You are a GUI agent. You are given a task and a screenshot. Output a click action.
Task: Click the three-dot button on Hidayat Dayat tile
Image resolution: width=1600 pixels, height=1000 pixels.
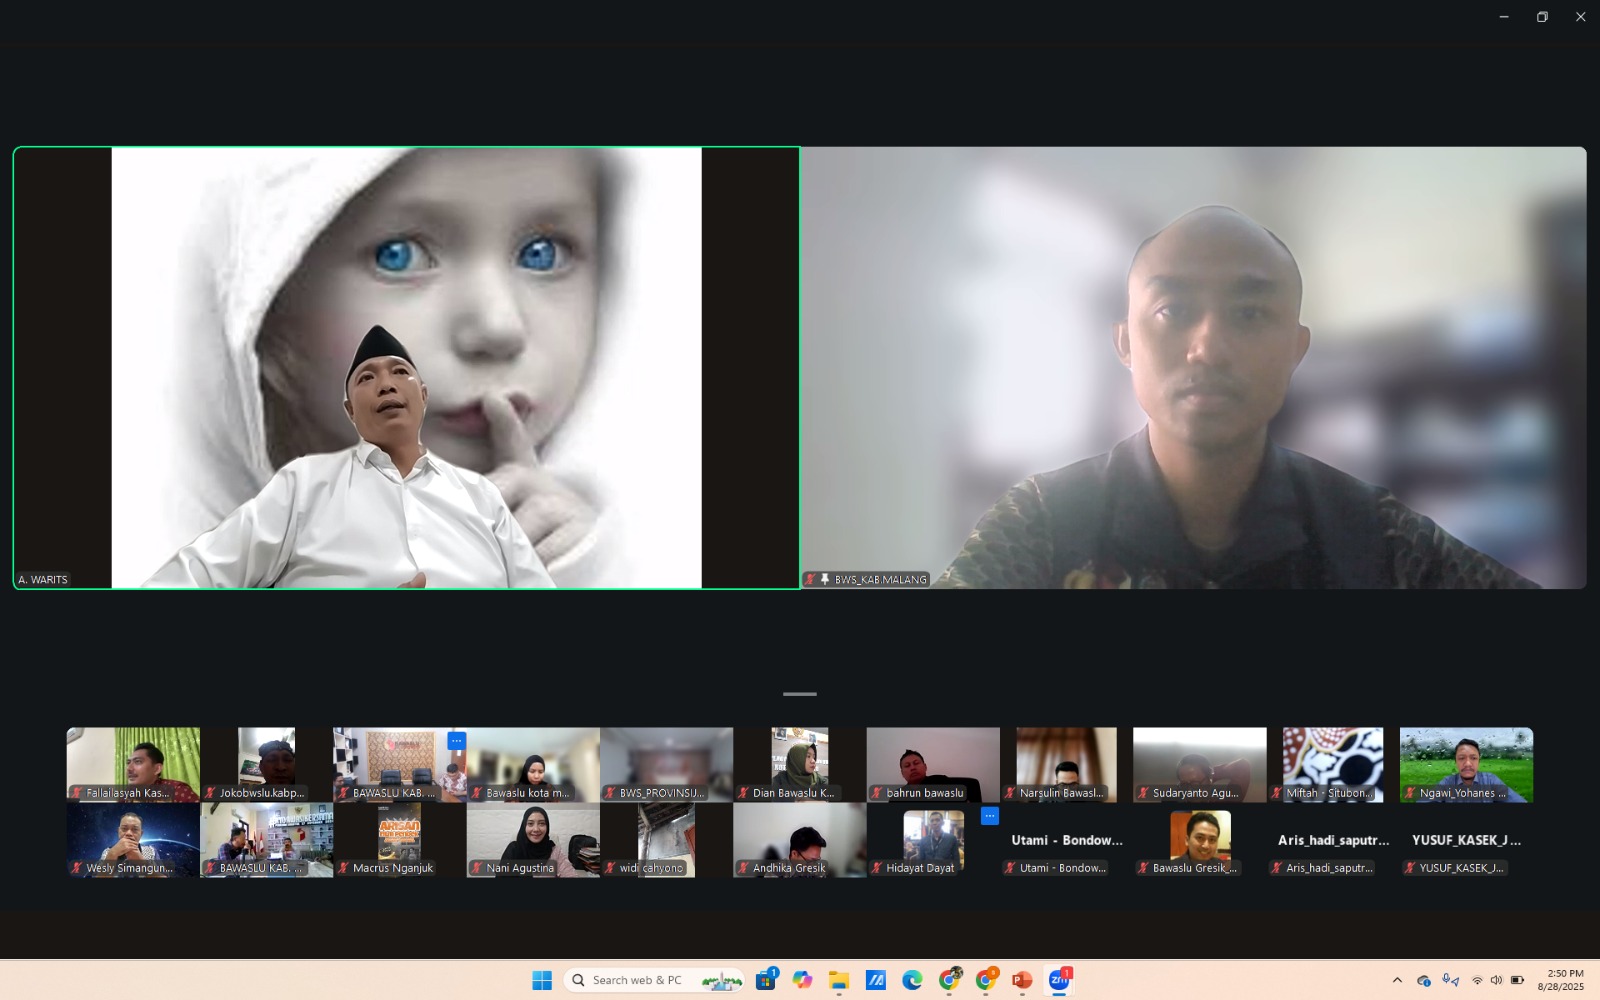point(989,816)
